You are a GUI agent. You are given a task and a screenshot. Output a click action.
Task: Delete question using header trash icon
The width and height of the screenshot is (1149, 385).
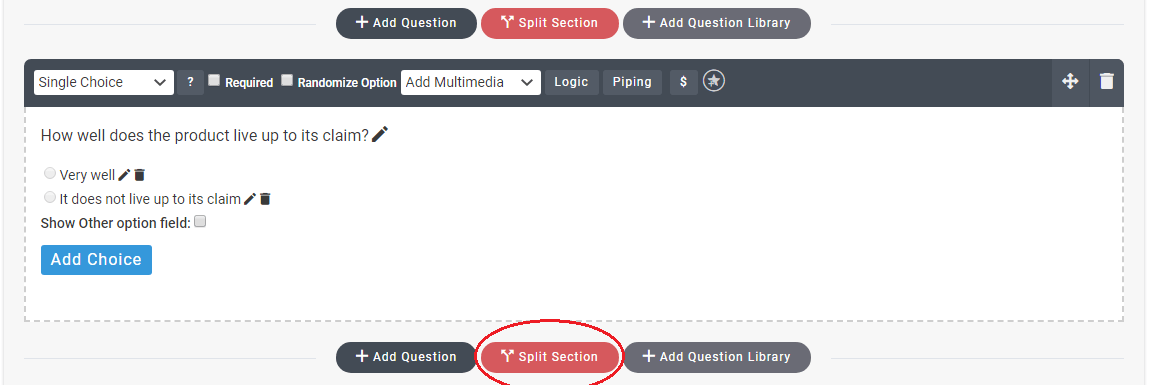[1106, 81]
